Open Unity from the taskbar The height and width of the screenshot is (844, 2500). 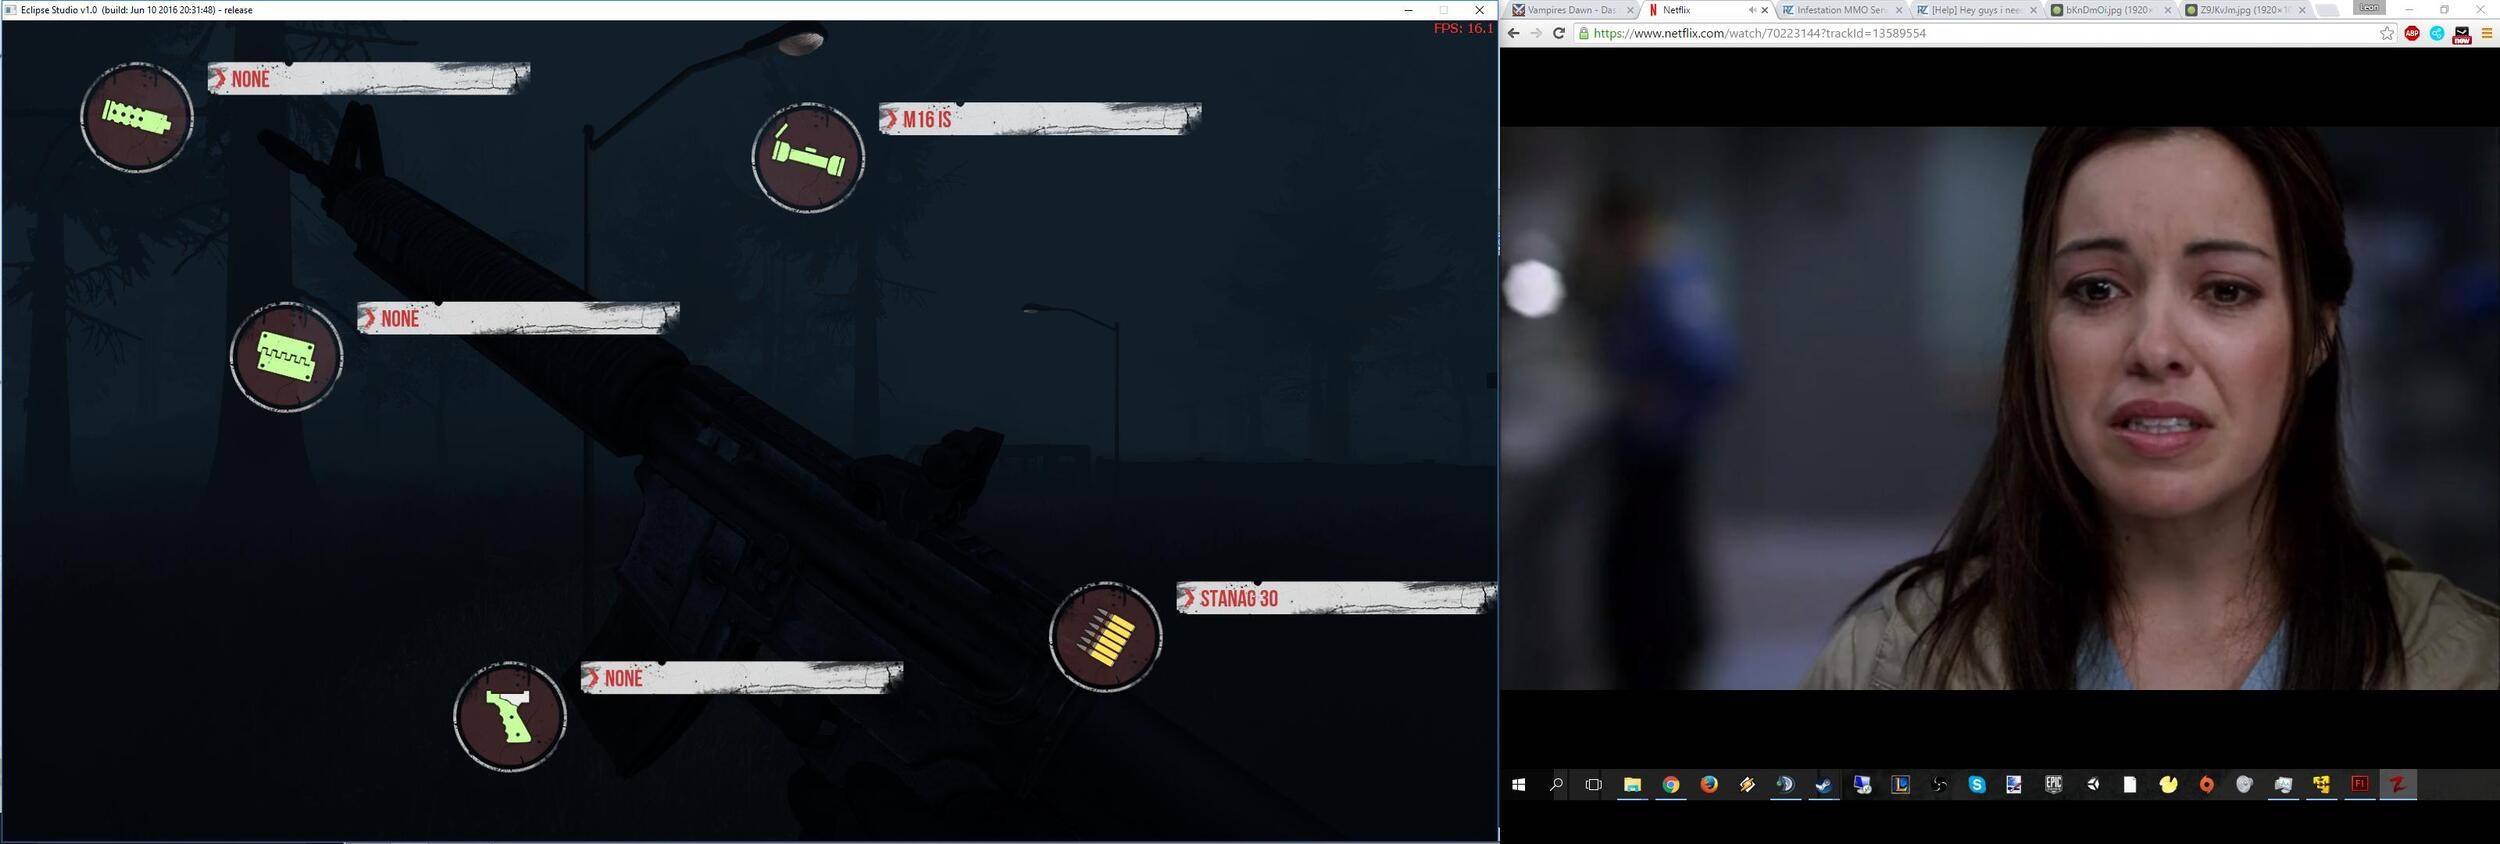pyautogui.click(x=2092, y=785)
